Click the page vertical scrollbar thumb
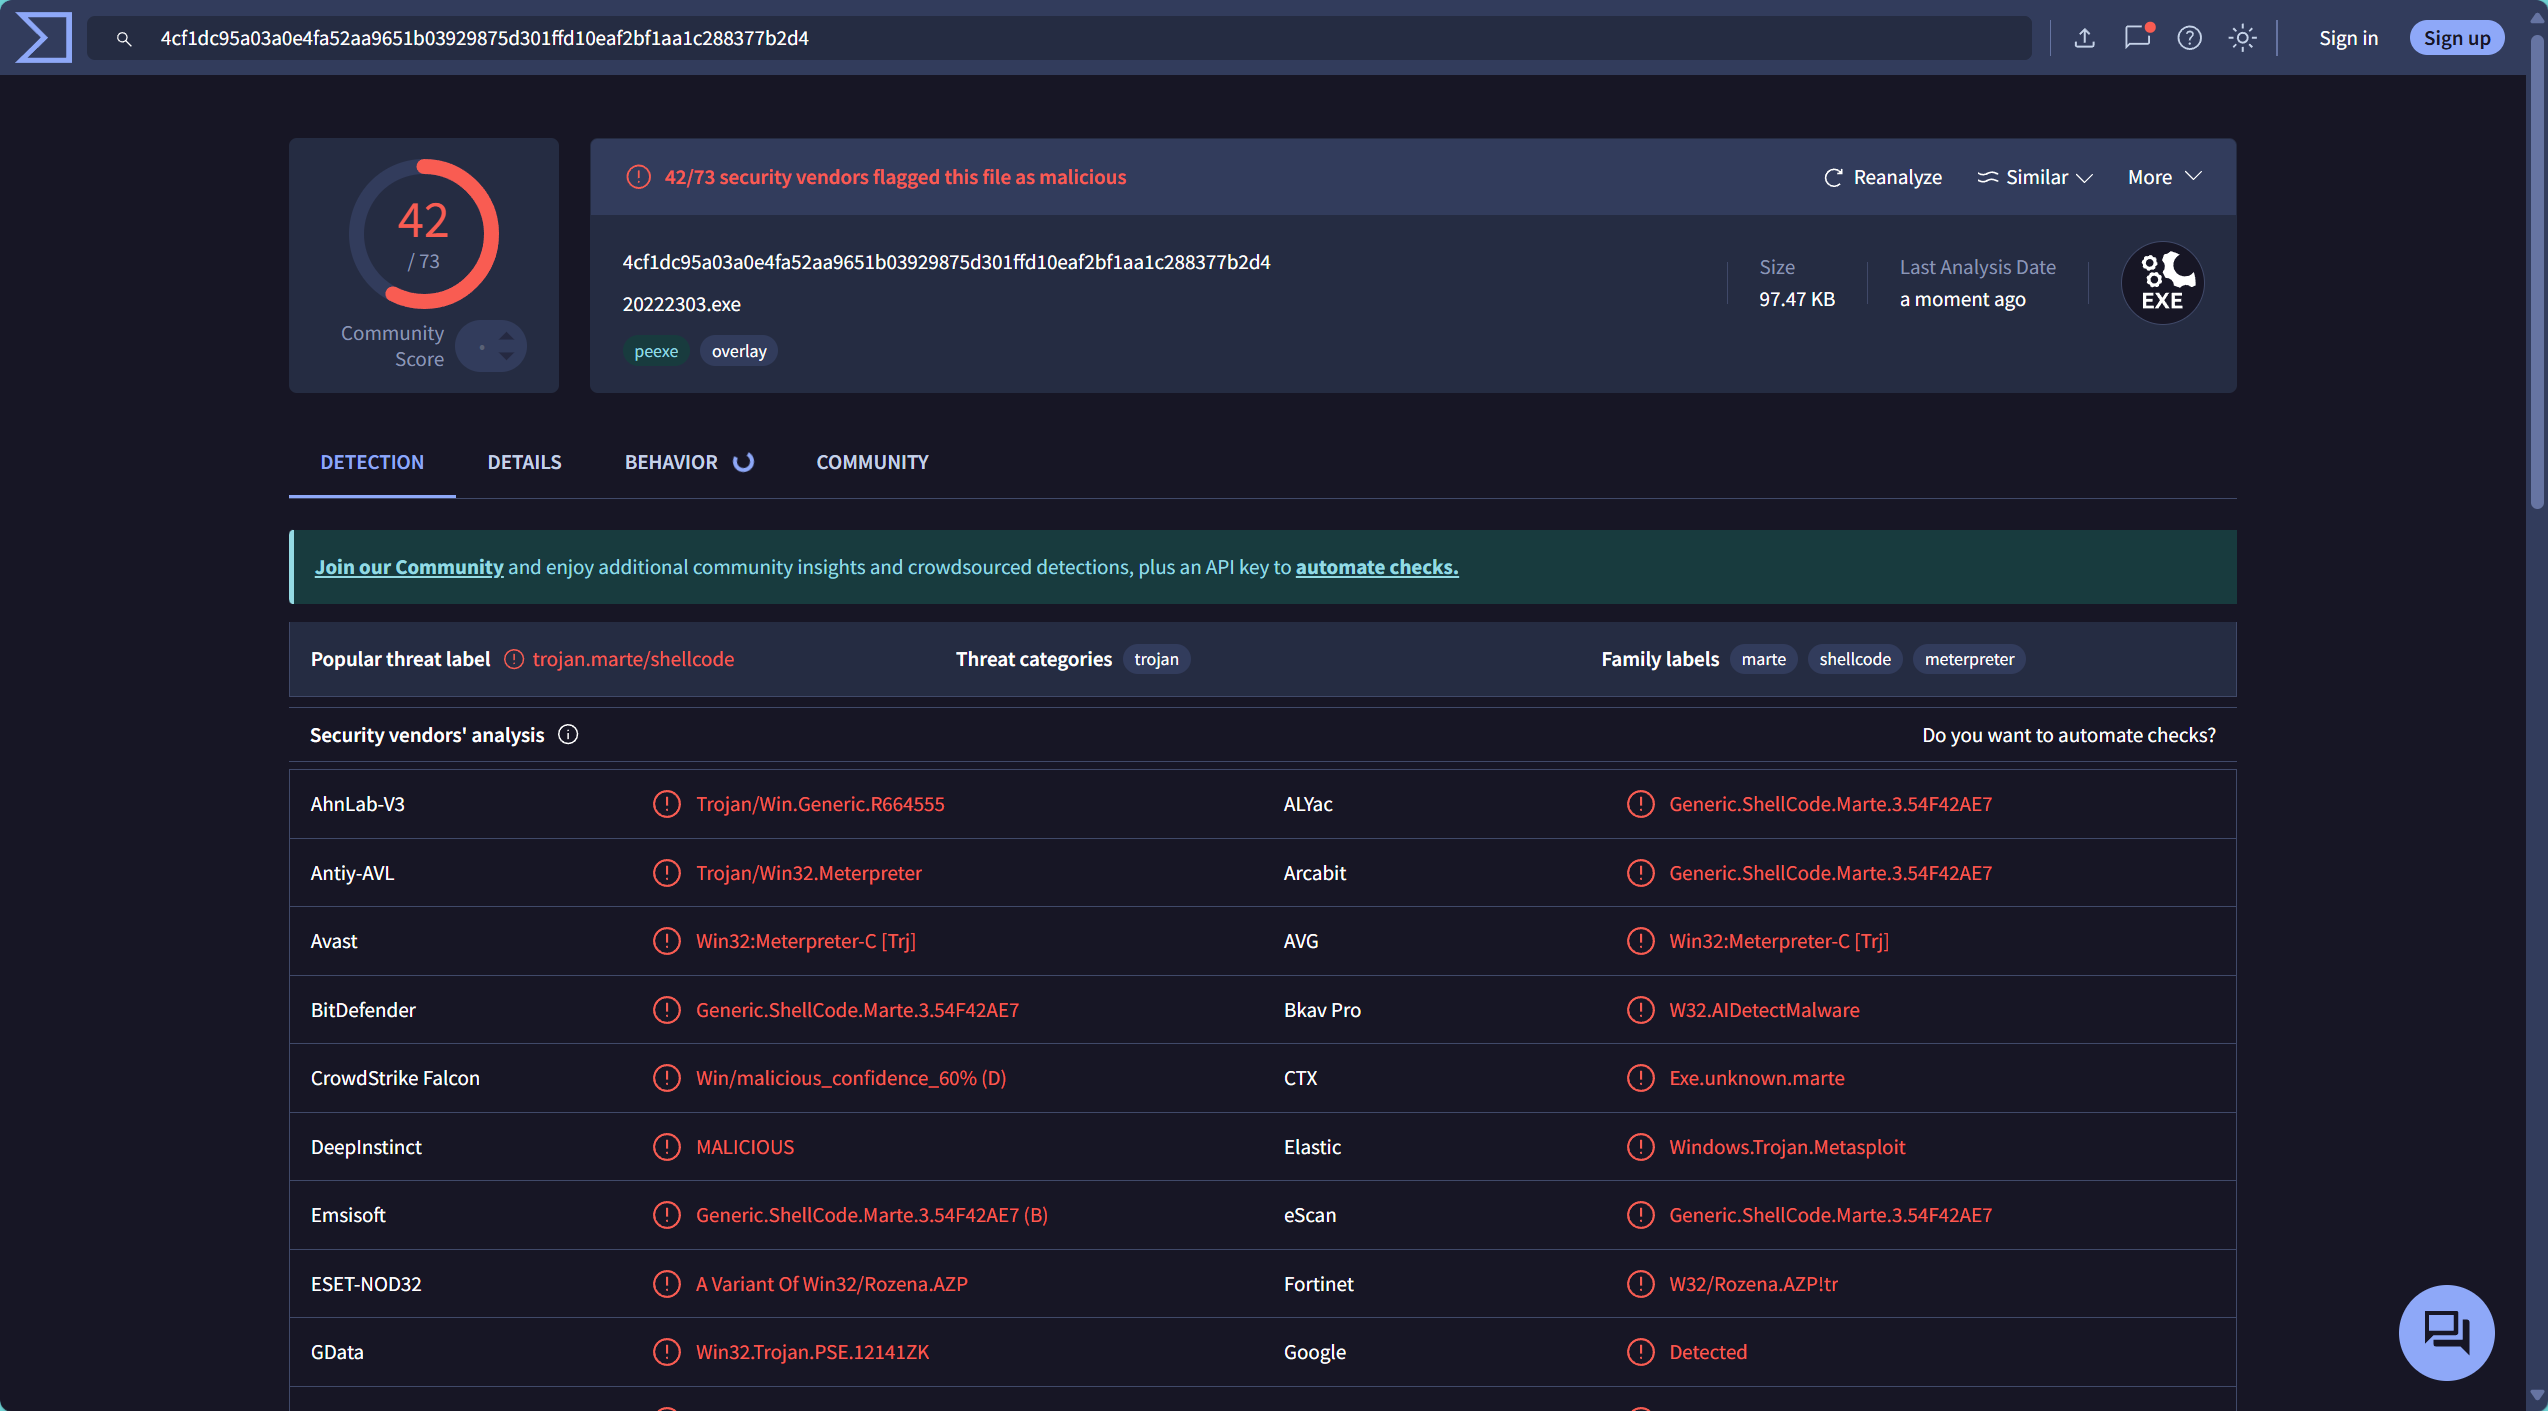Viewport: 2548px width, 1411px height. pos(2537,272)
